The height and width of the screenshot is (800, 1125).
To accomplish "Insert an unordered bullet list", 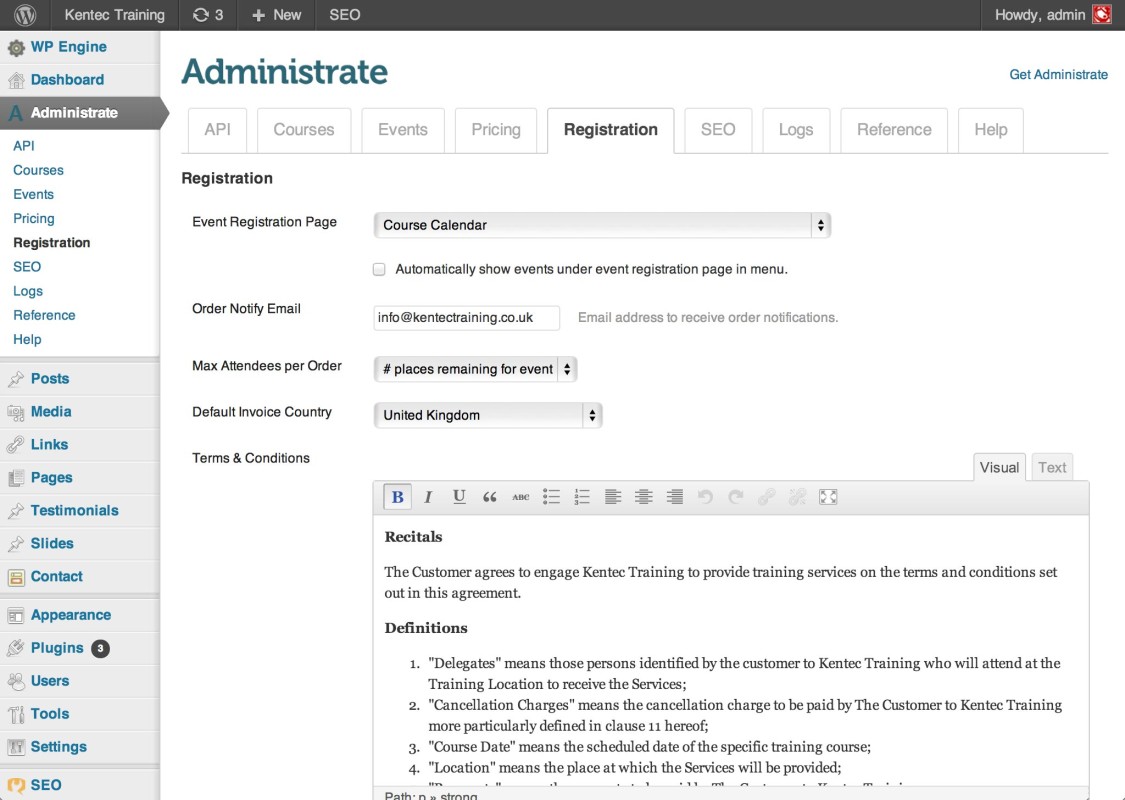I will [x=551, y=497].
